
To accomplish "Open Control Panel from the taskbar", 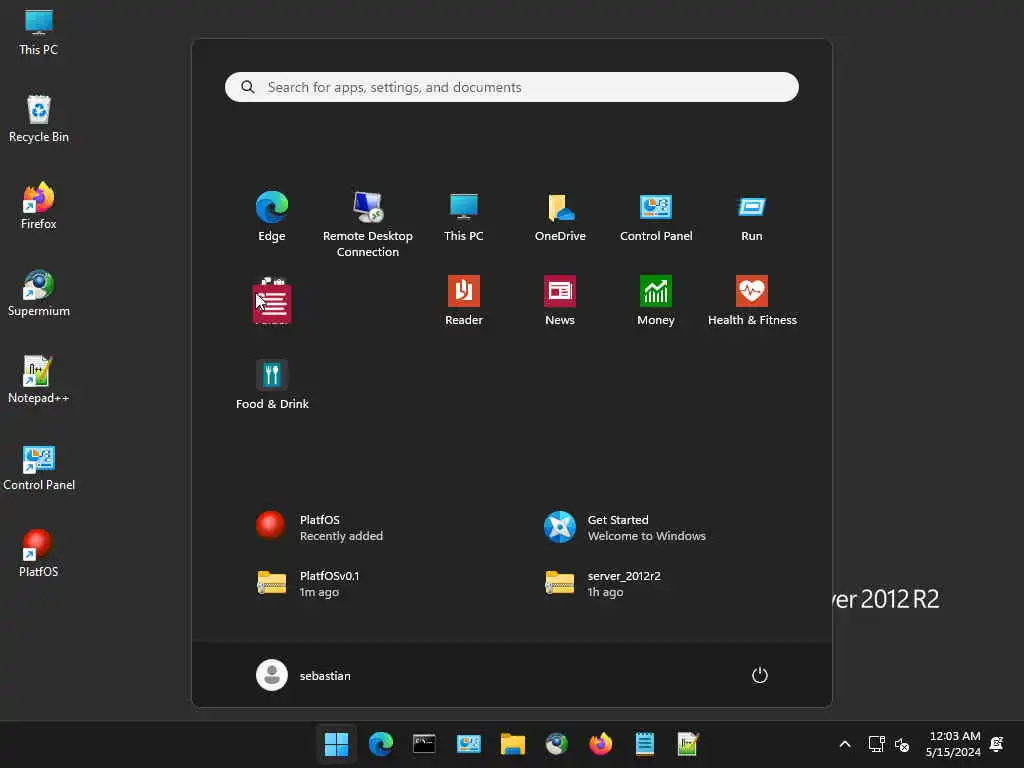I will [x=469, y=744].
